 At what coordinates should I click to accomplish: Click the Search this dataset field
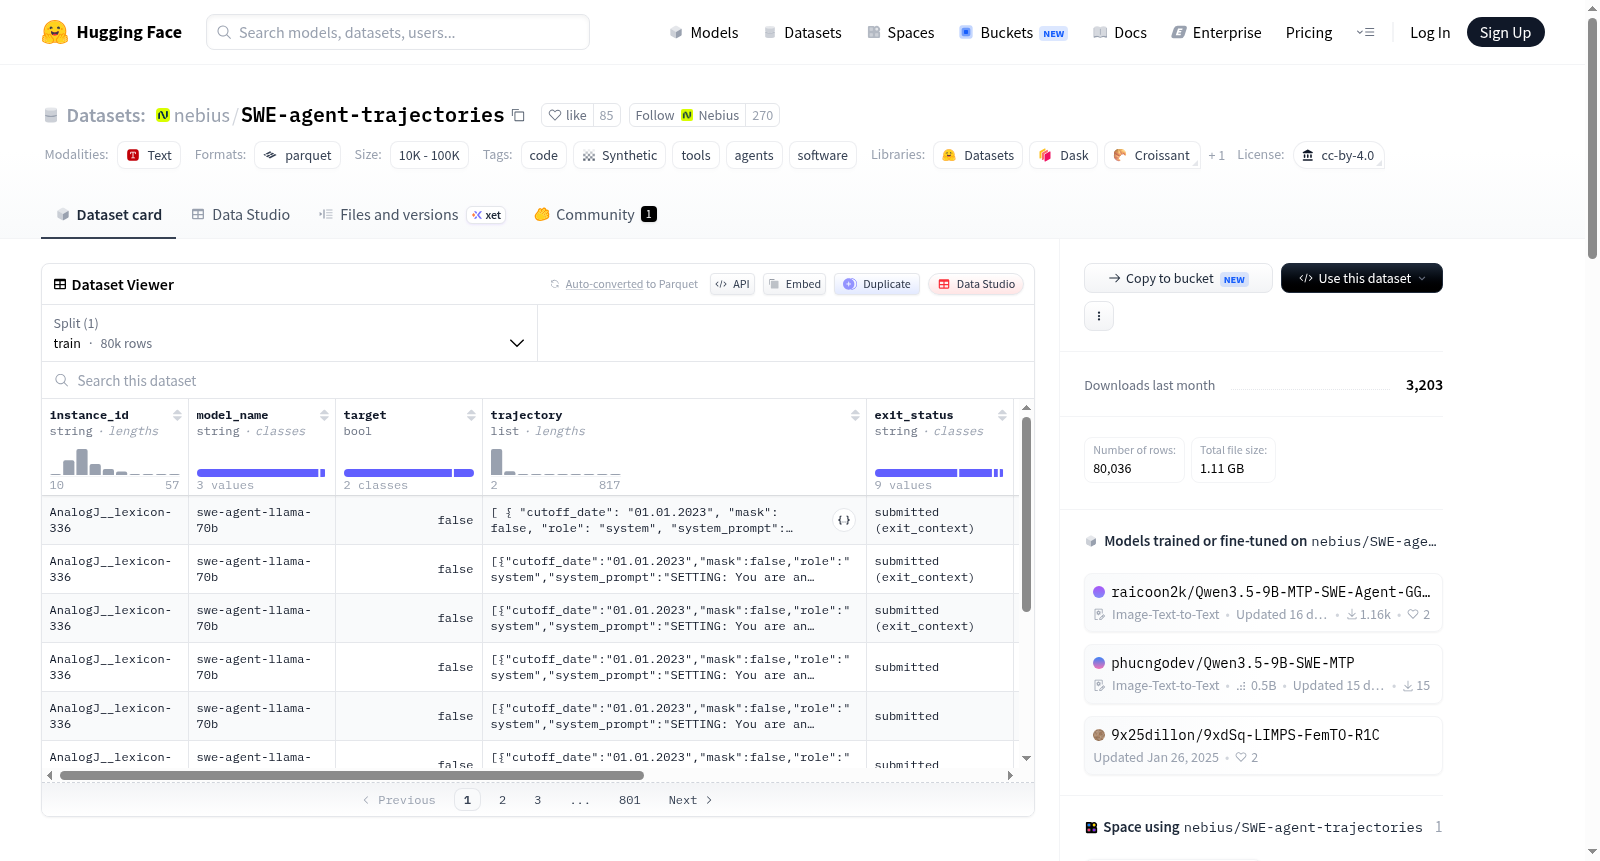[538, 380]
